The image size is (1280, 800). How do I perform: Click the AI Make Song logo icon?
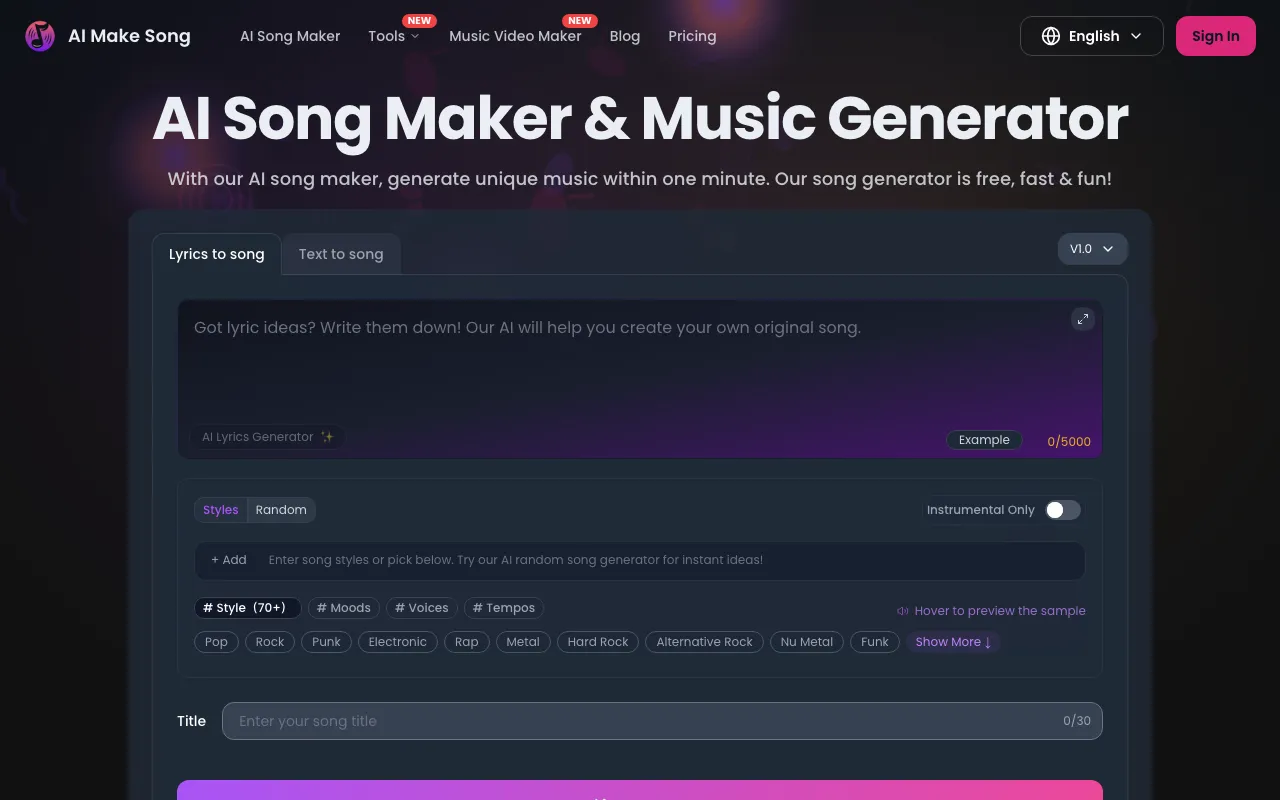point(40,36)
